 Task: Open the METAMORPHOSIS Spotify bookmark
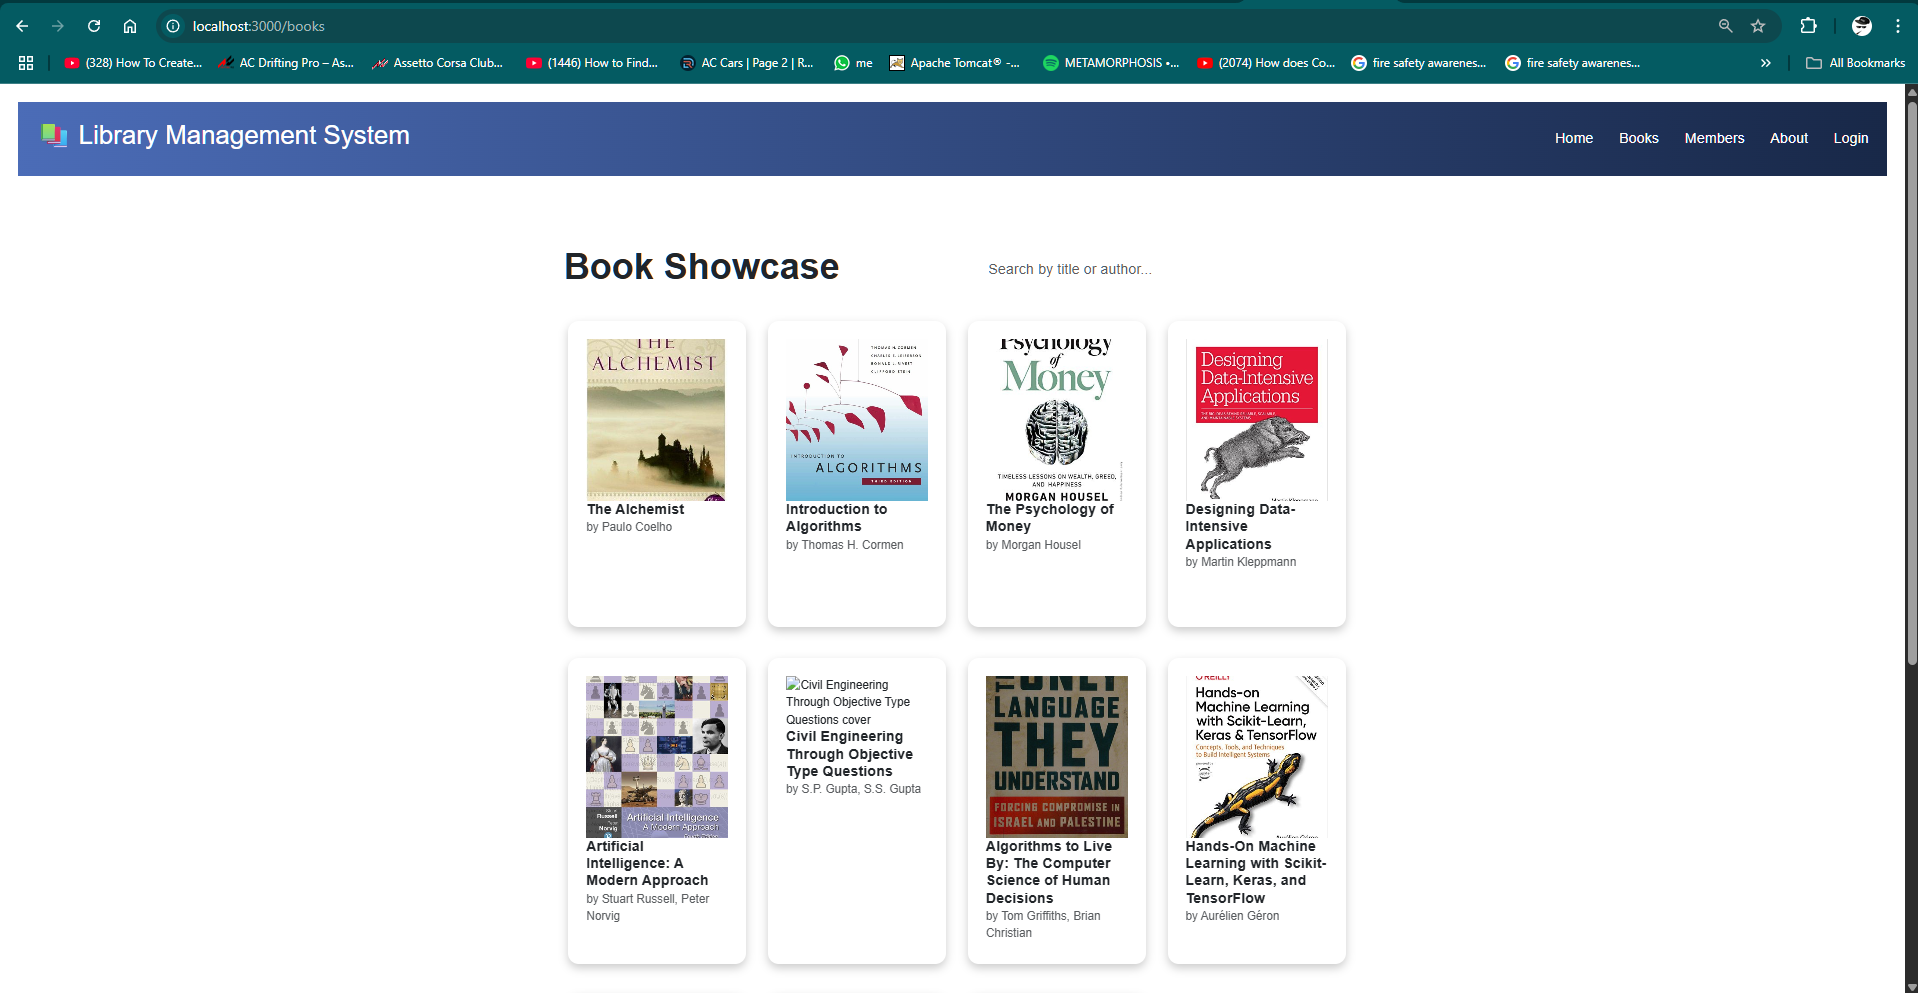1111,63
